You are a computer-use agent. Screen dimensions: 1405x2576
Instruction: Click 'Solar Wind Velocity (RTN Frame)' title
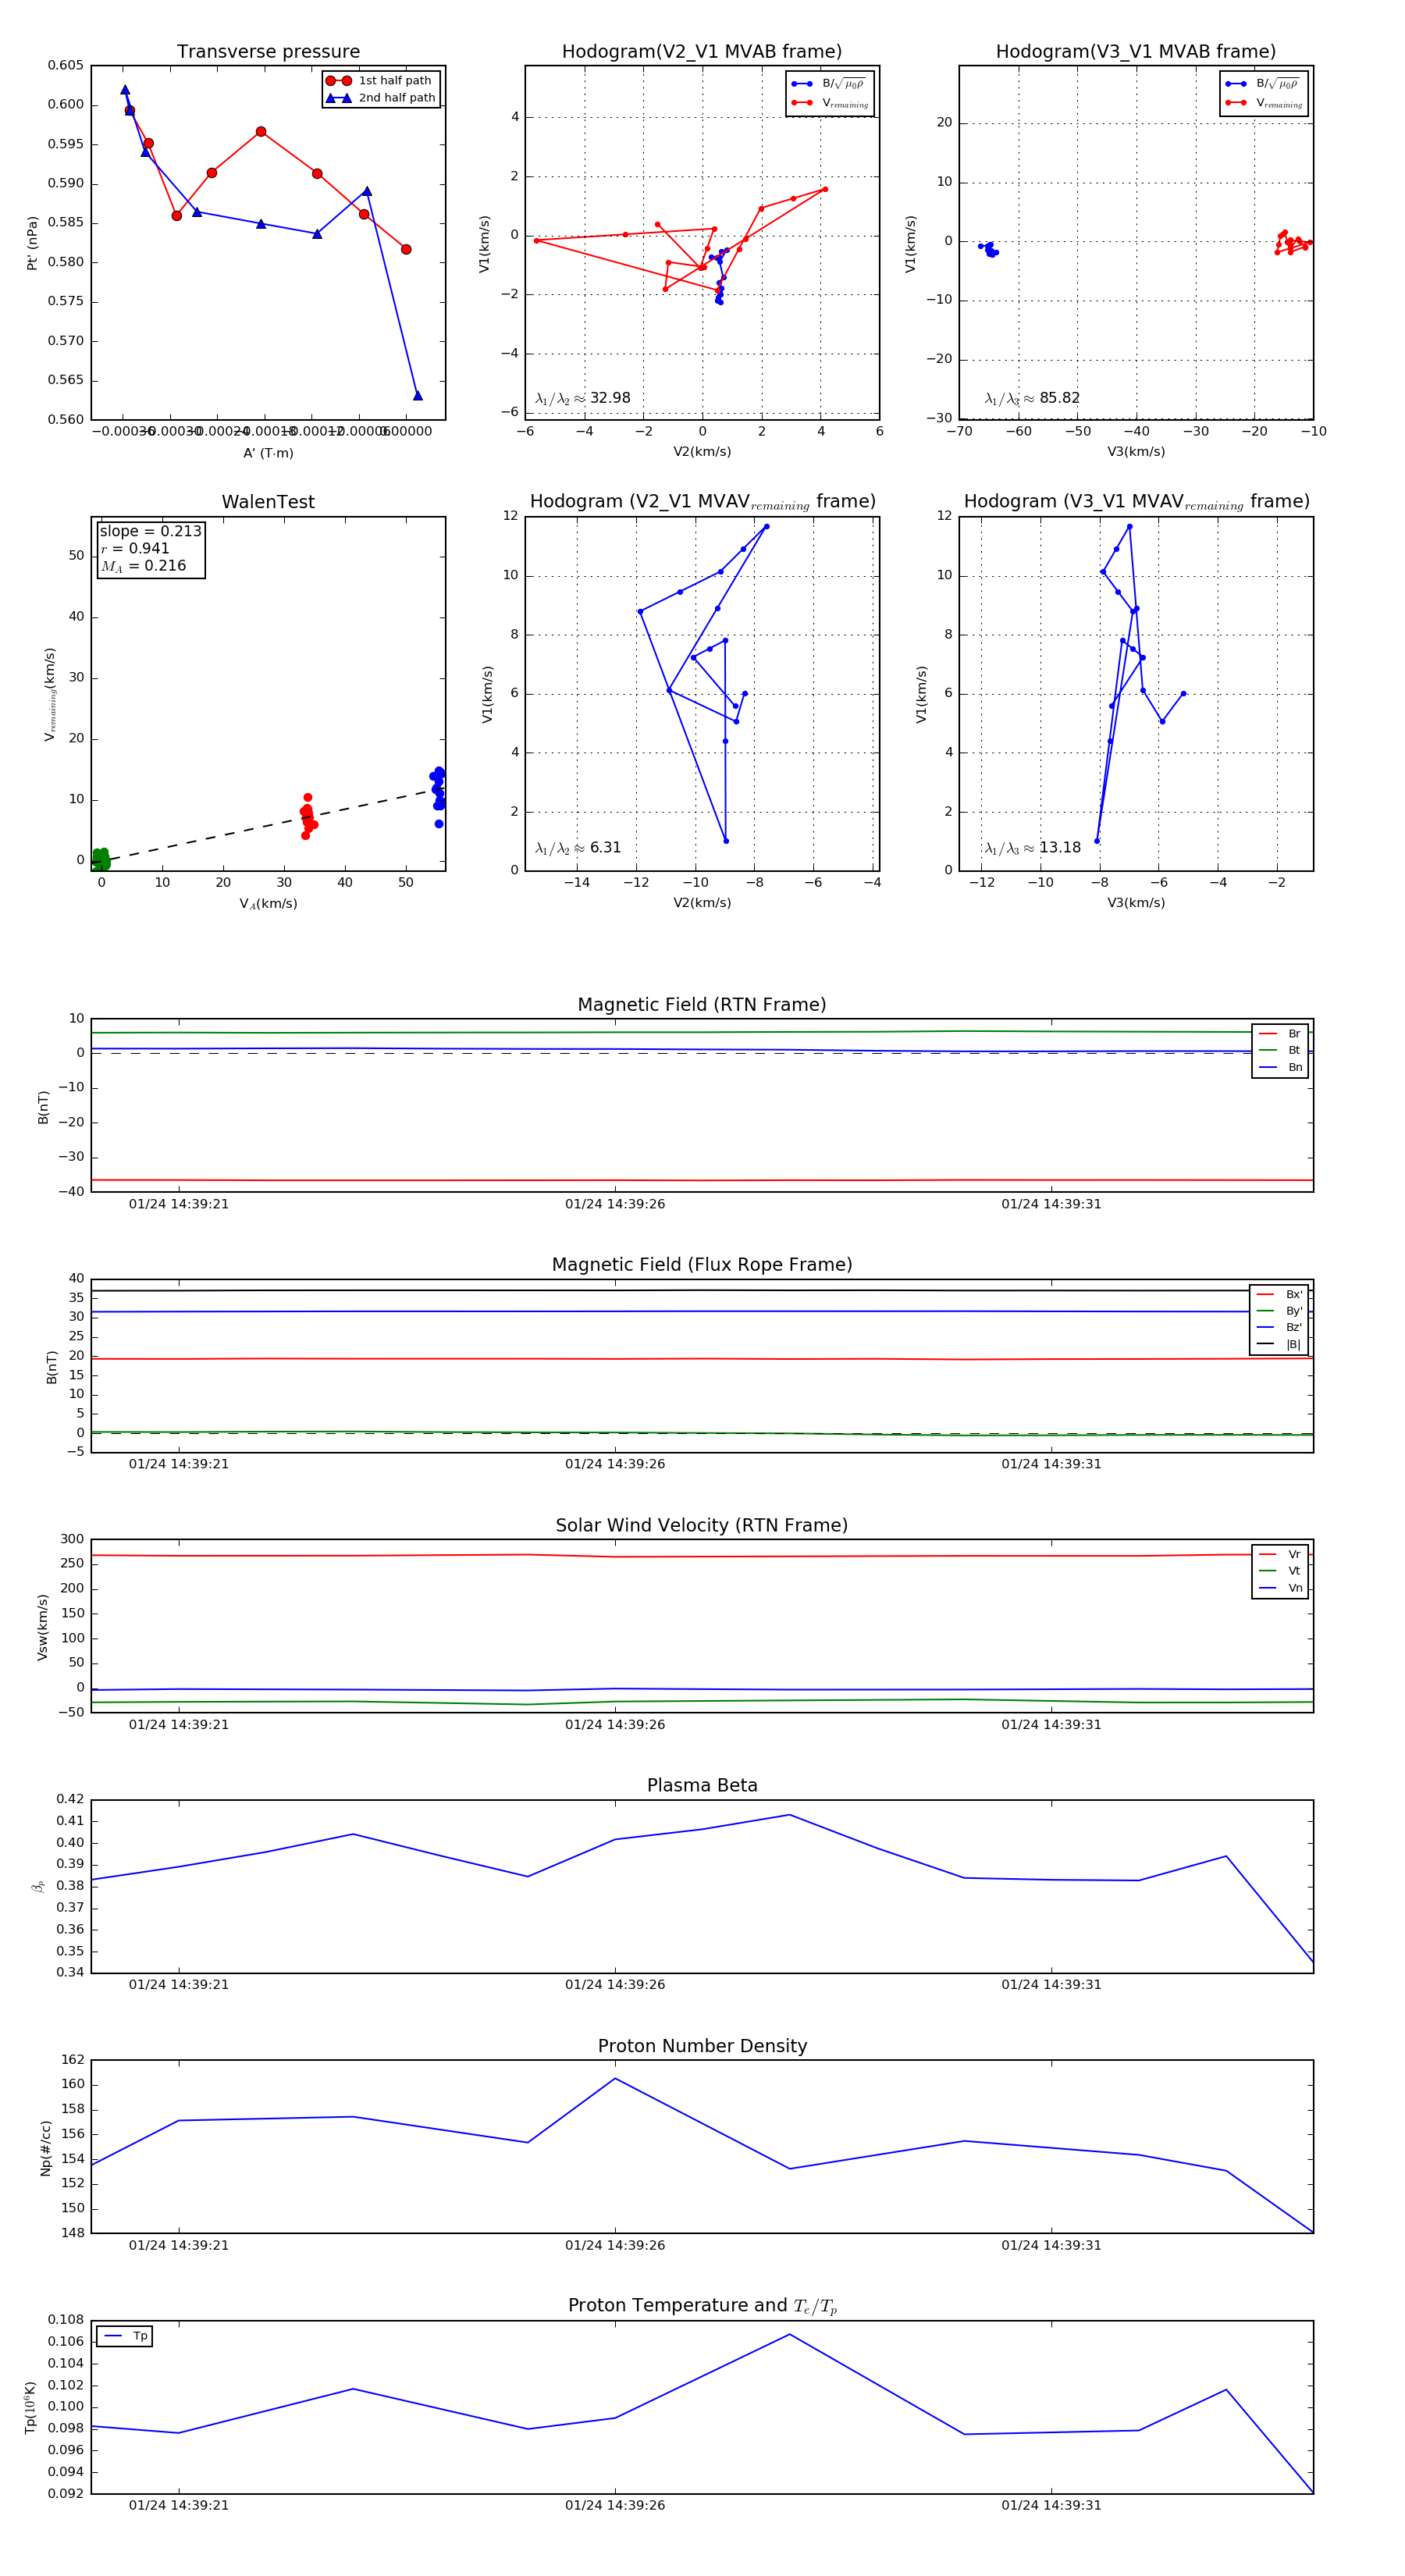pos(702,1525)
